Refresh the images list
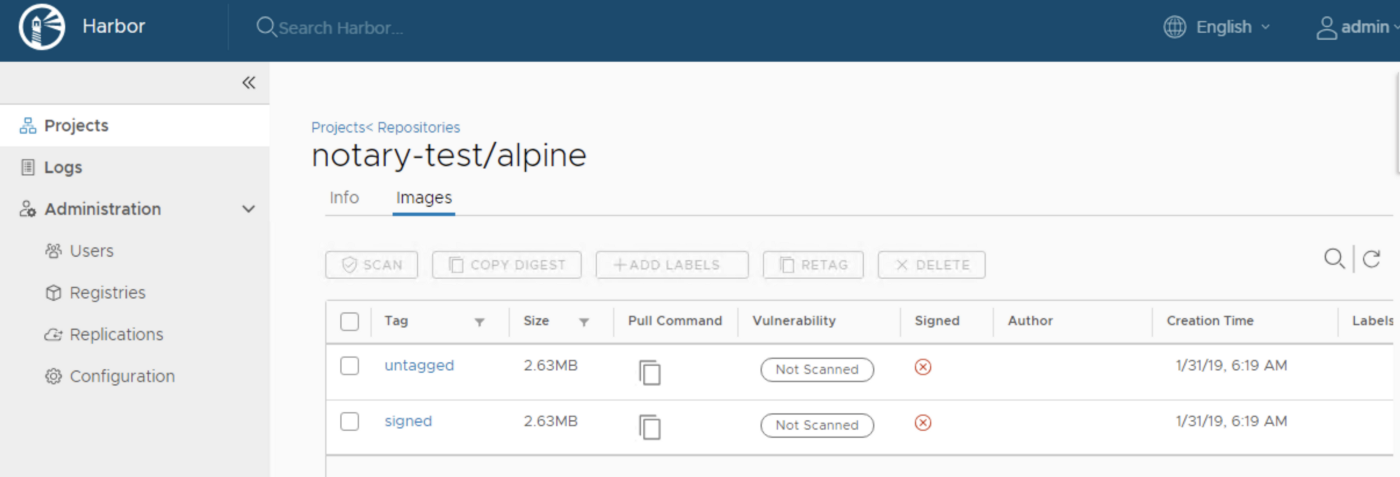This screenshot has height=477, width=1400. point(1372,259)
